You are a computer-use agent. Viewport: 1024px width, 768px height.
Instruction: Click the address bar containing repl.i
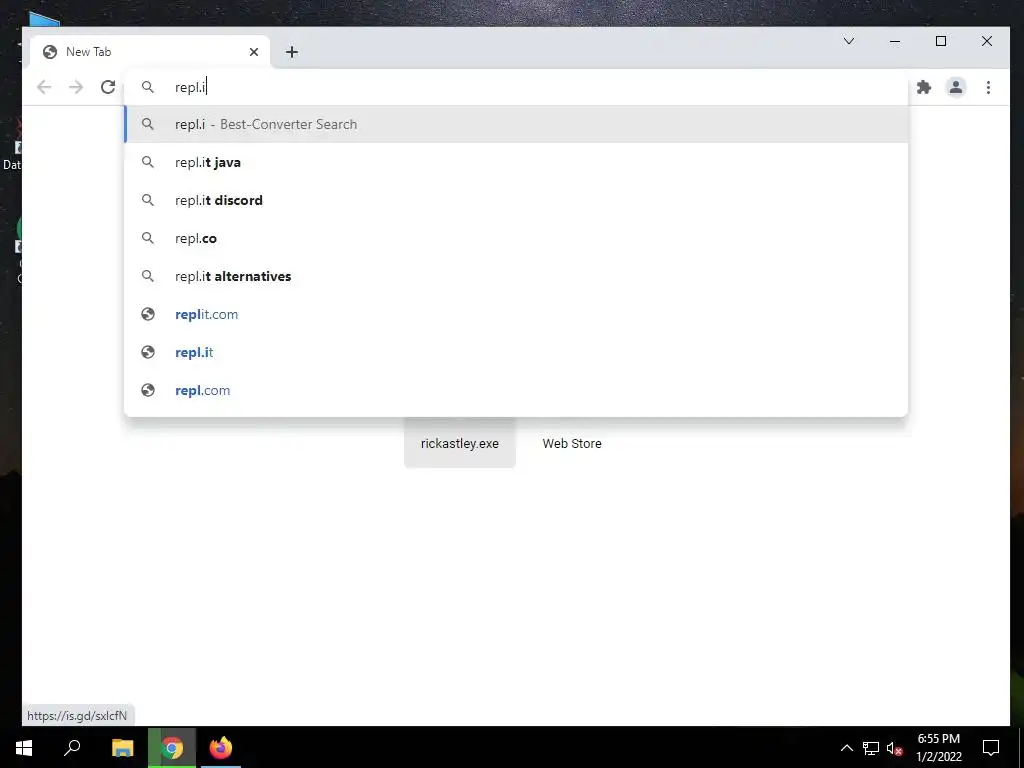[x=516, y=87]
